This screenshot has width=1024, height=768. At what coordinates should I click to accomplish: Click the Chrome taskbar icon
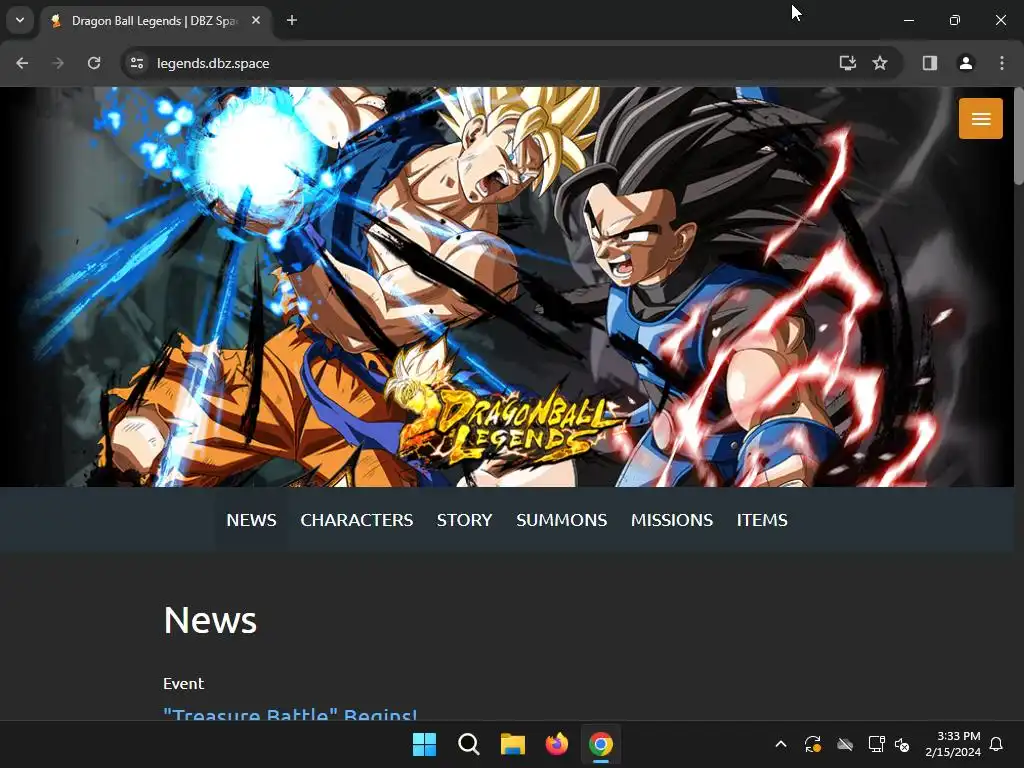601,744
